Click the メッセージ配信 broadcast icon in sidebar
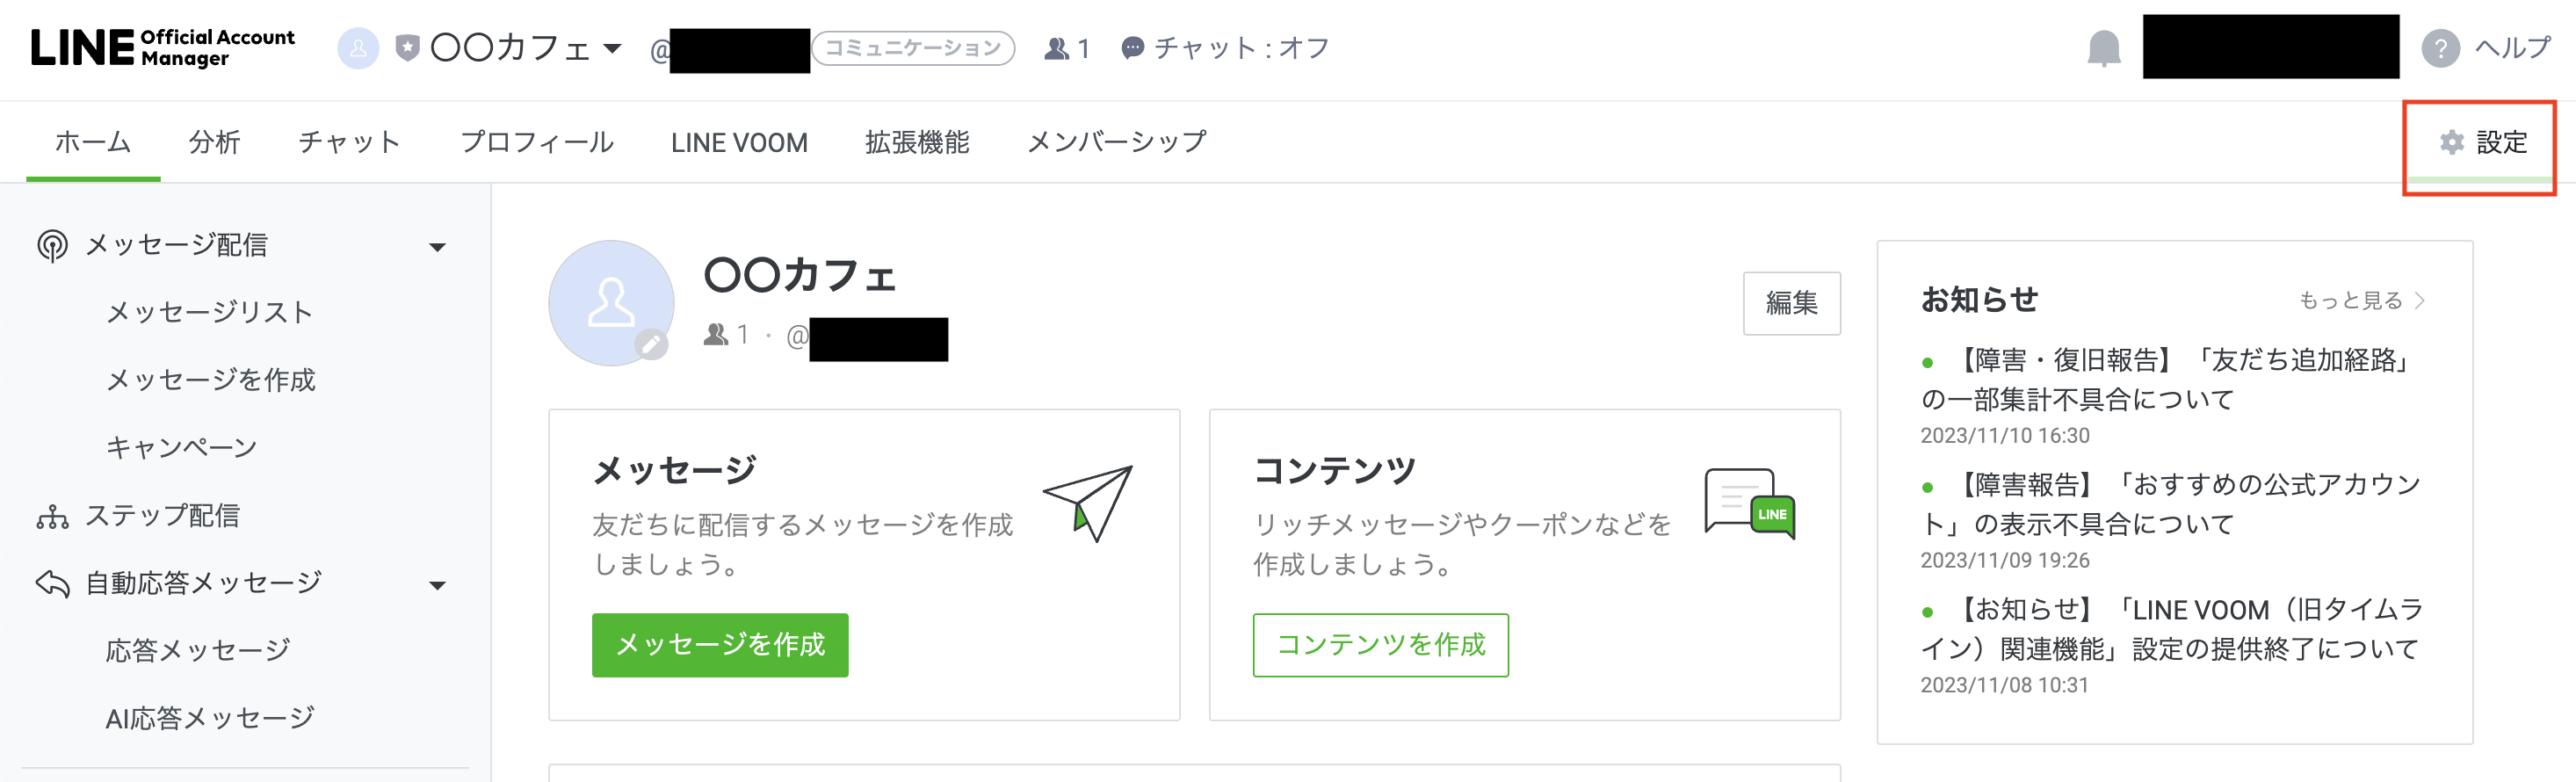The width and height of the screenshot is (2576, 782). coord(52,245)
